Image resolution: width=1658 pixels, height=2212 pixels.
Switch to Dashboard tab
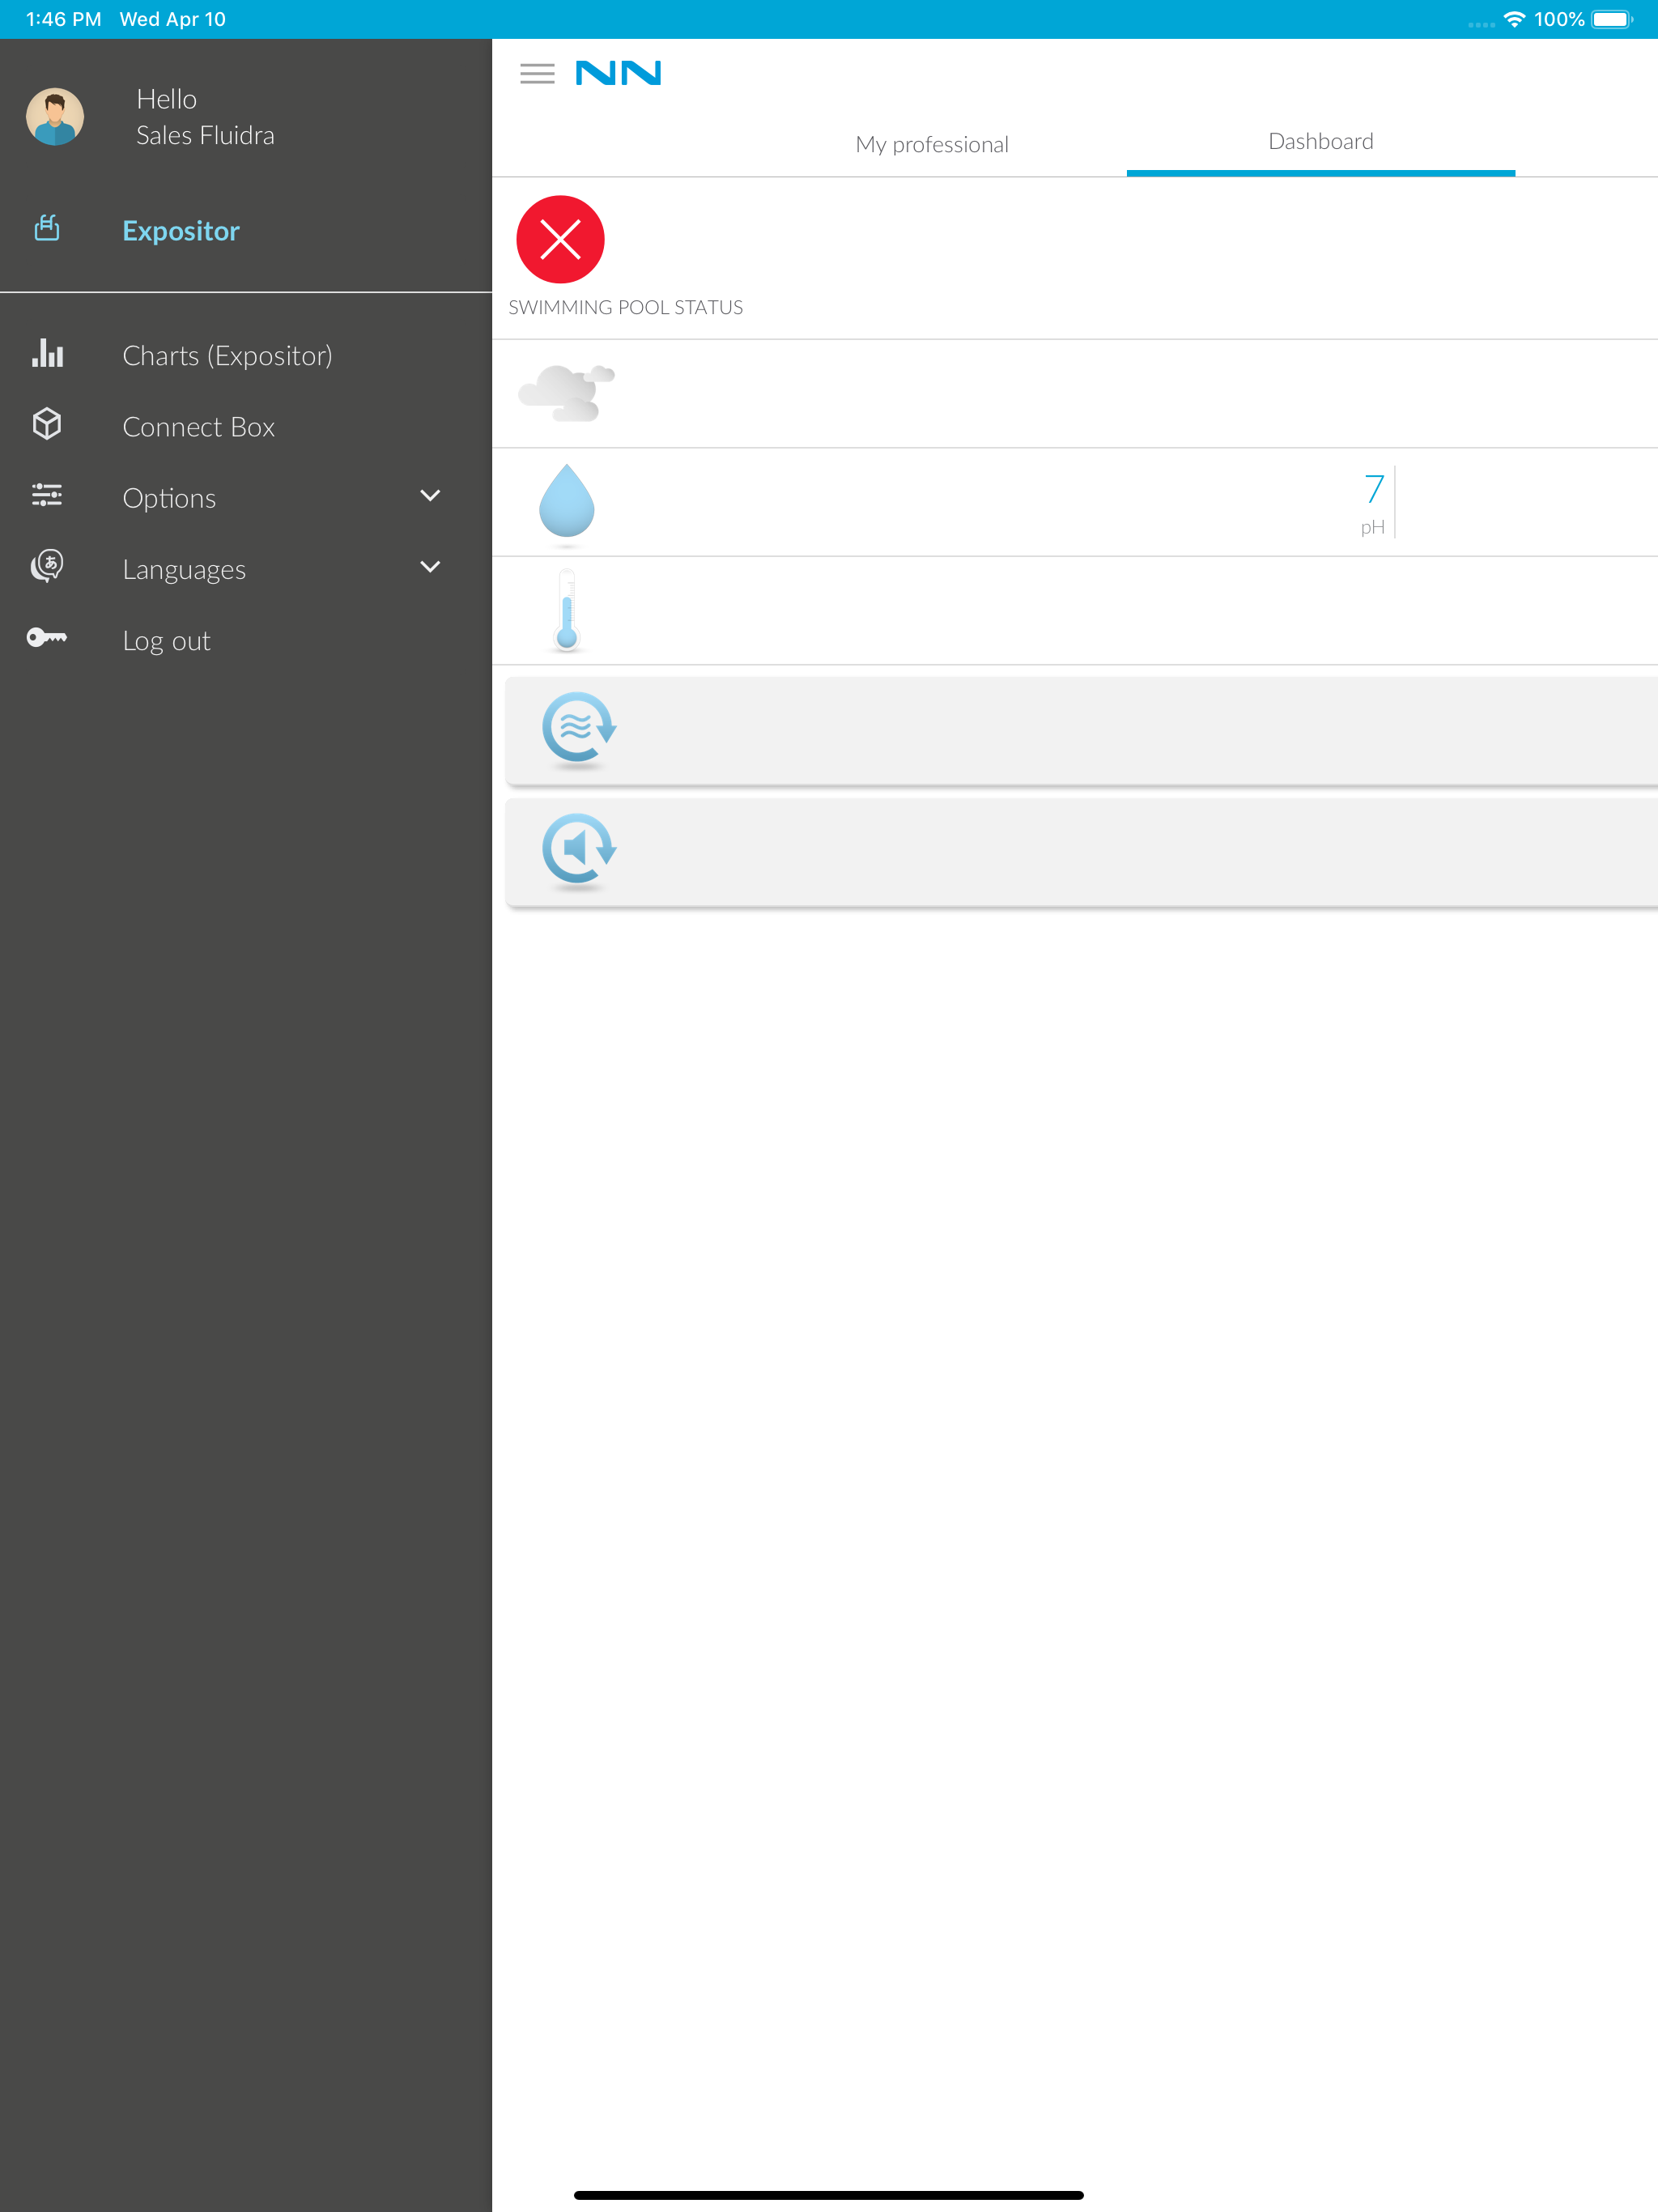pyautogui.click(x=1321, y=142)
